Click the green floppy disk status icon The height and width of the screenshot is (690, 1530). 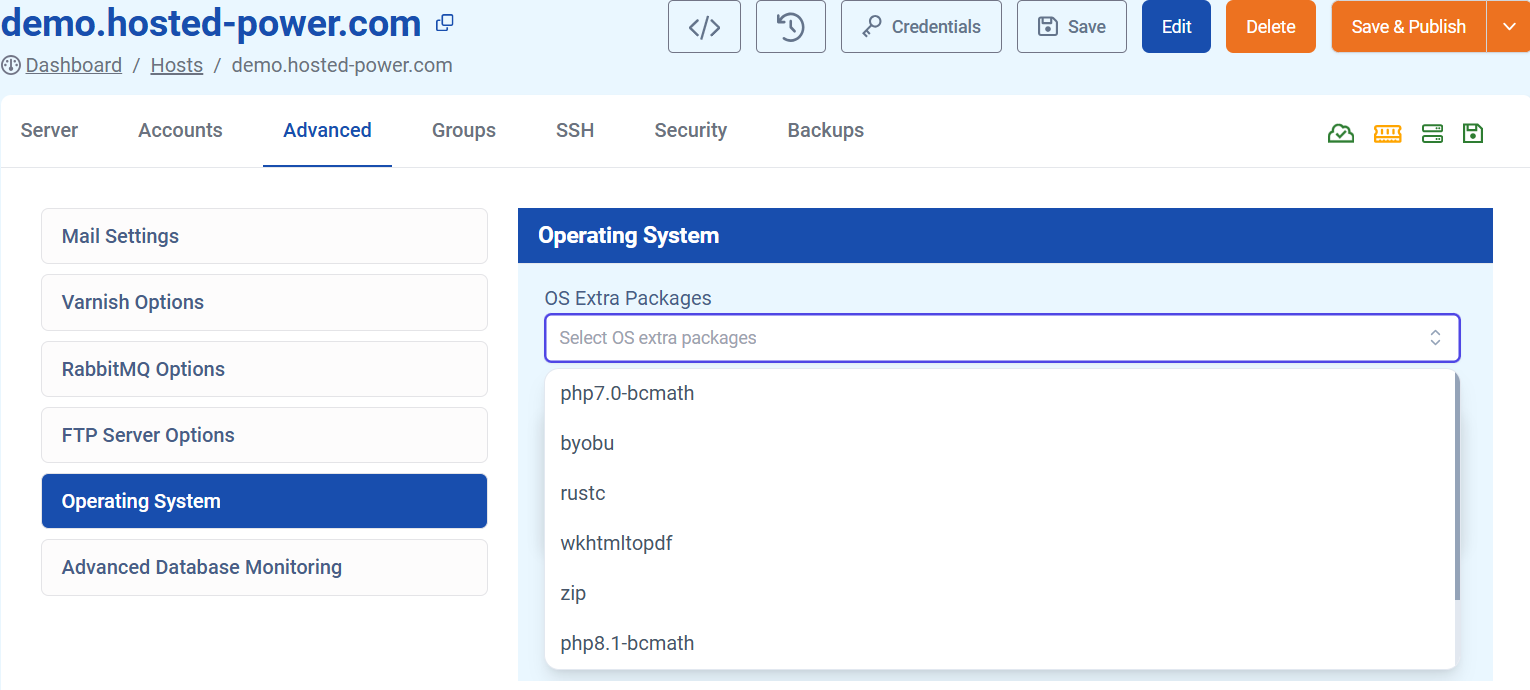pos(1472,133)
